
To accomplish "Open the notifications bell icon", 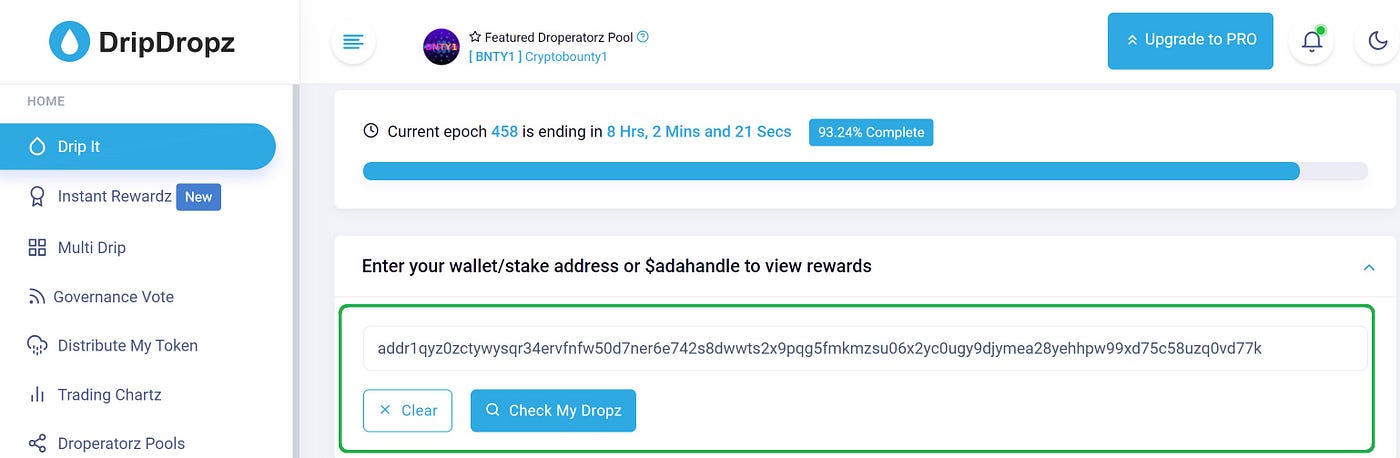I will pyautogui.click(x=1311, y=41).
